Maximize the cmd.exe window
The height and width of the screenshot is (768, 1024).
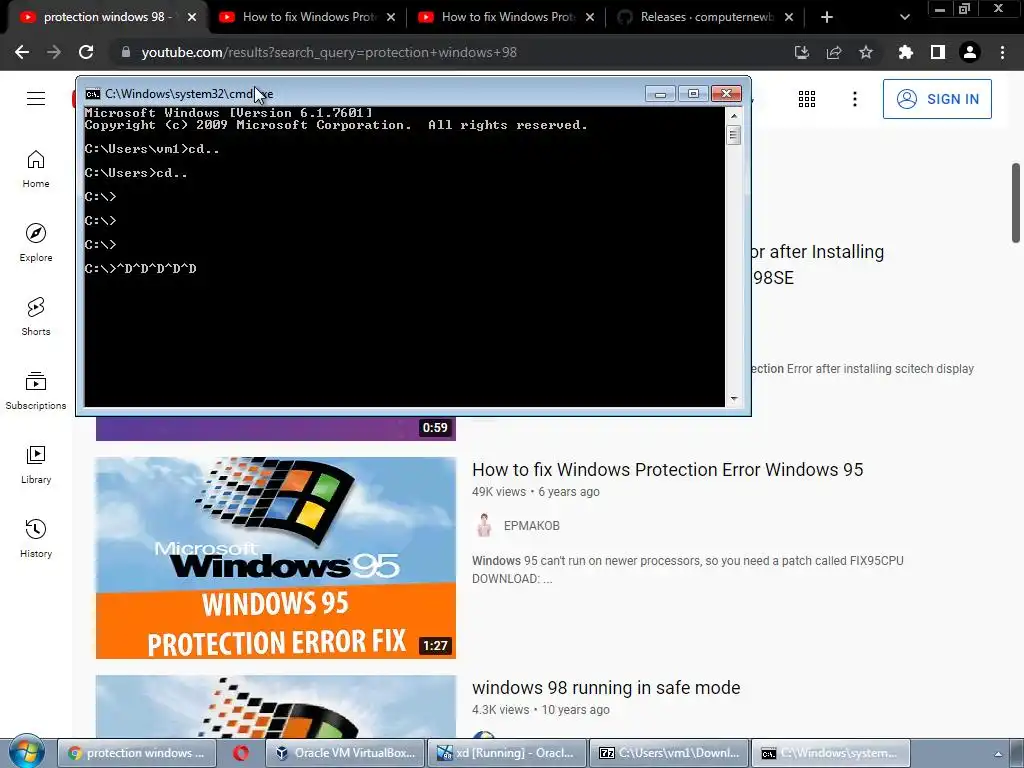click(693, 94)
